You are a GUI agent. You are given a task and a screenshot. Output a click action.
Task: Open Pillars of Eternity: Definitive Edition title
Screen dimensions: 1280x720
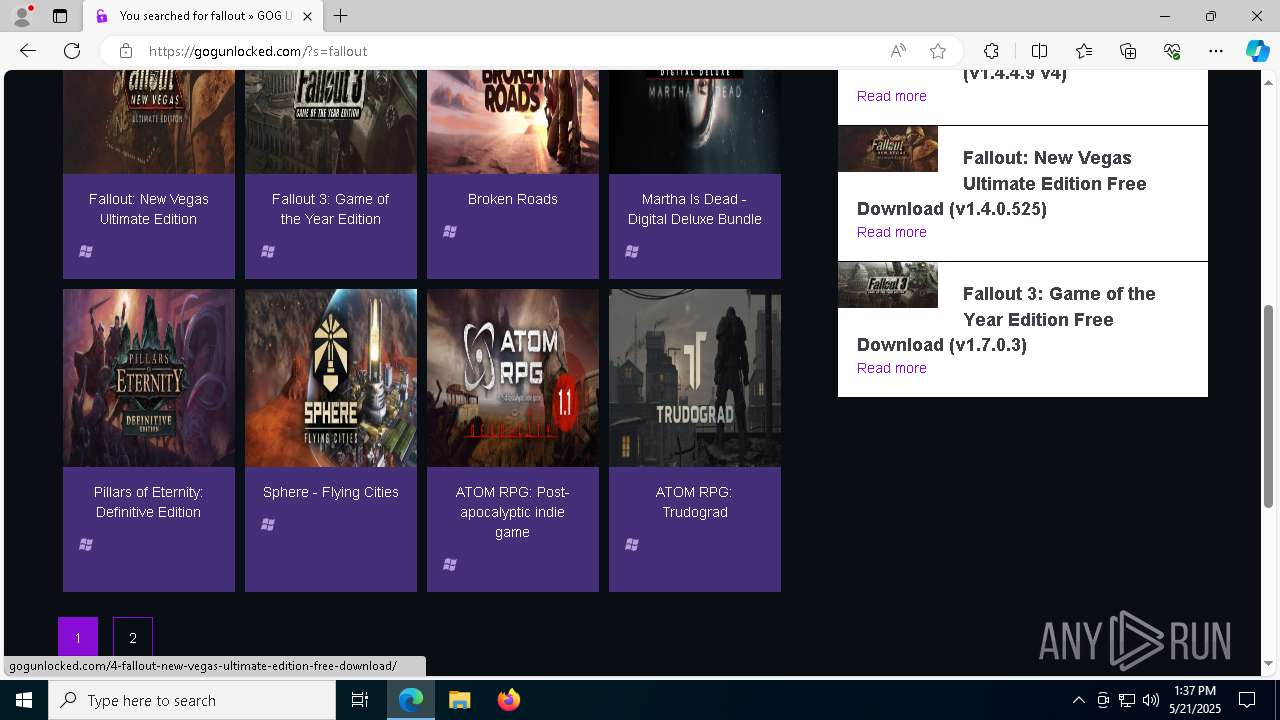pos(148,502)
